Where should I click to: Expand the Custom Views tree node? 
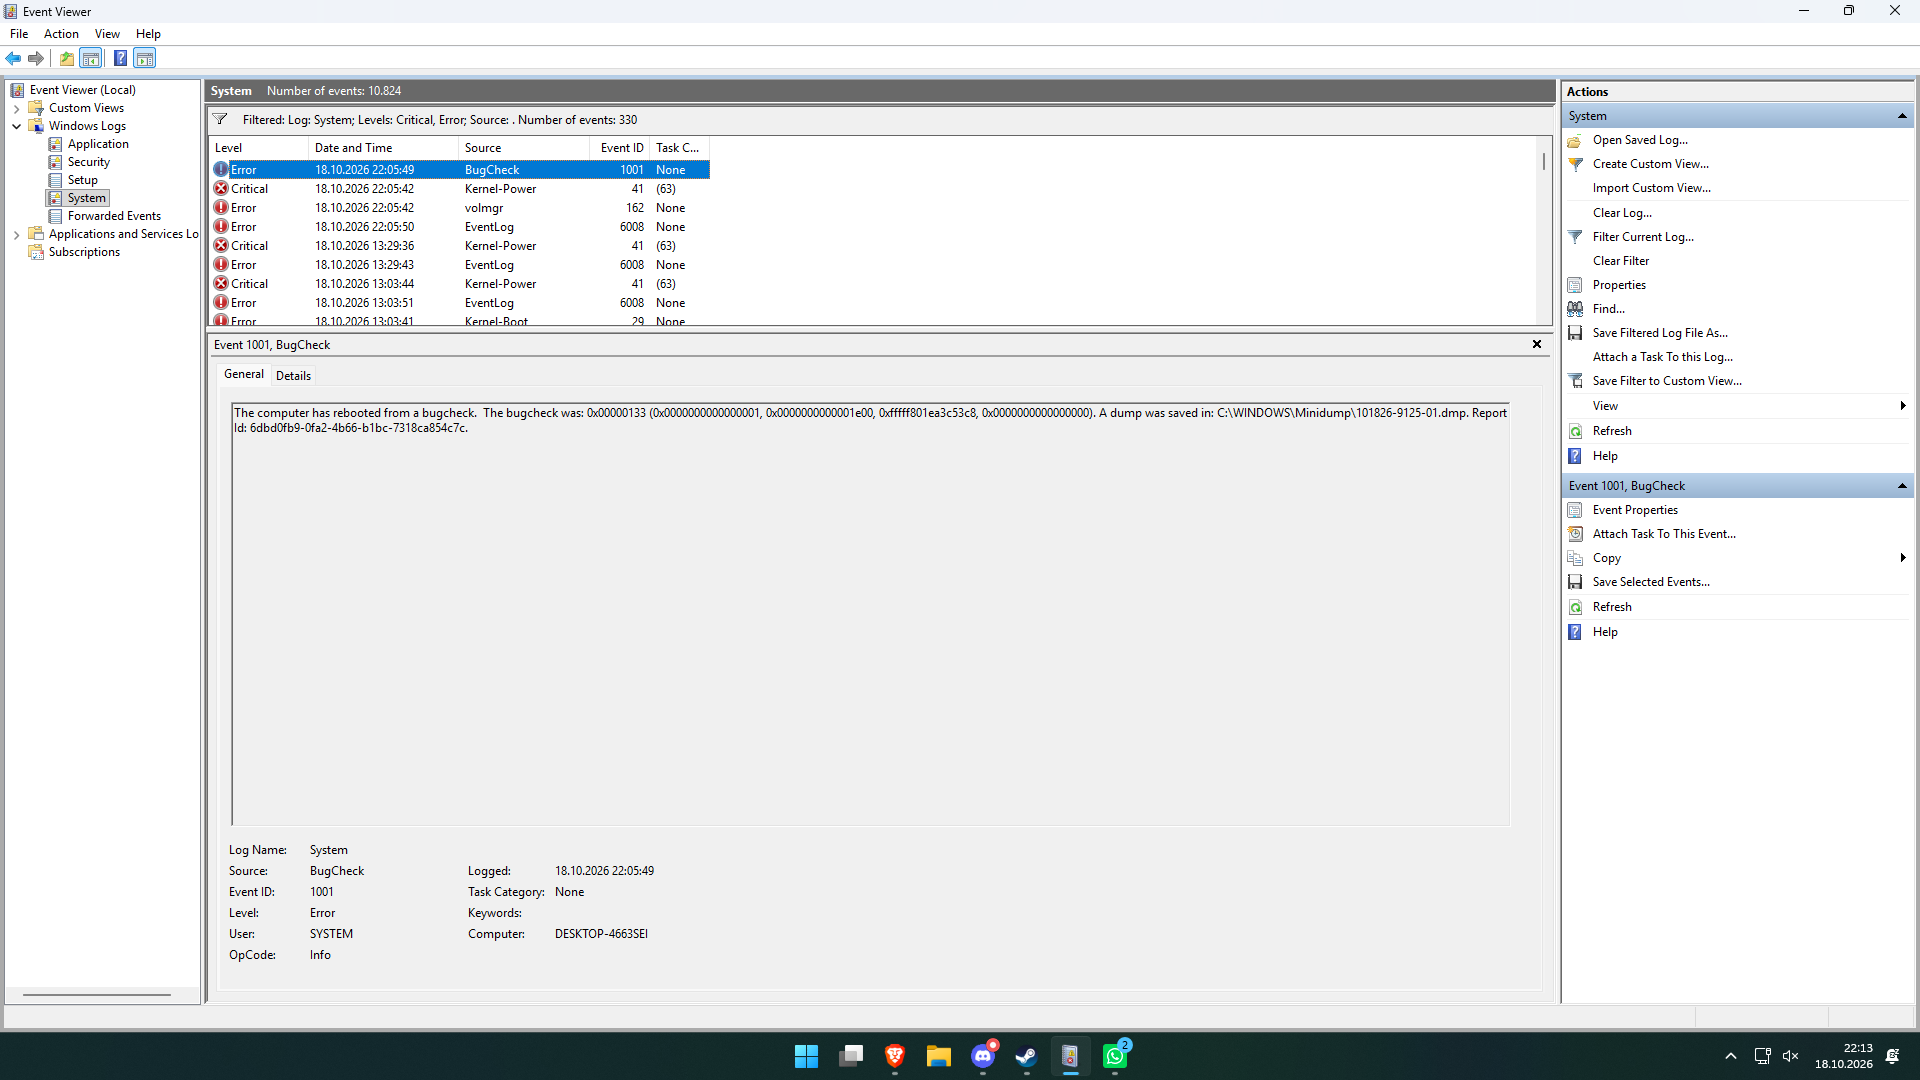(x=16, y=108)
